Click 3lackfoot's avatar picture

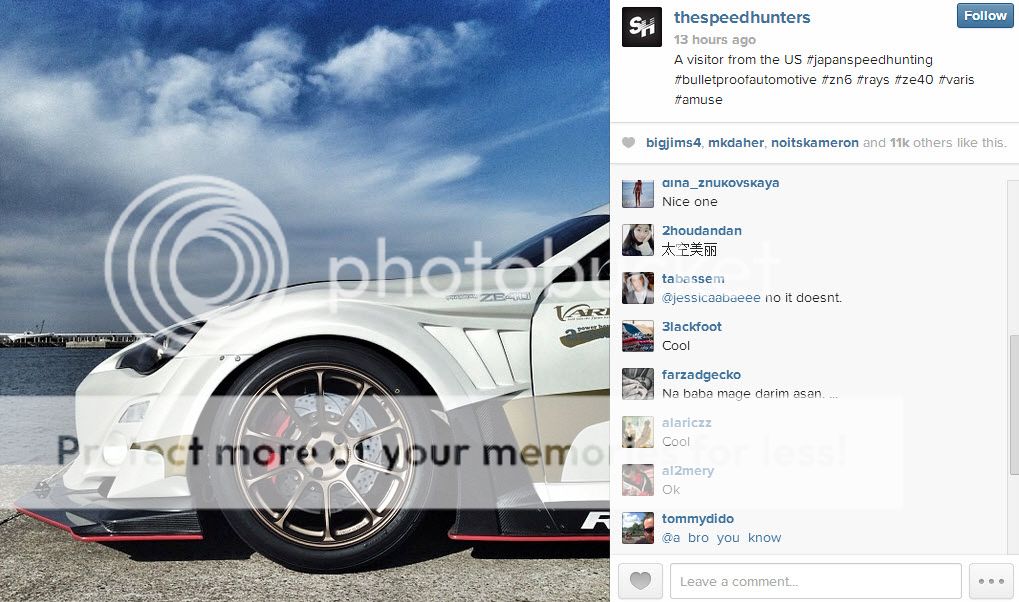(x=638, y=336)
